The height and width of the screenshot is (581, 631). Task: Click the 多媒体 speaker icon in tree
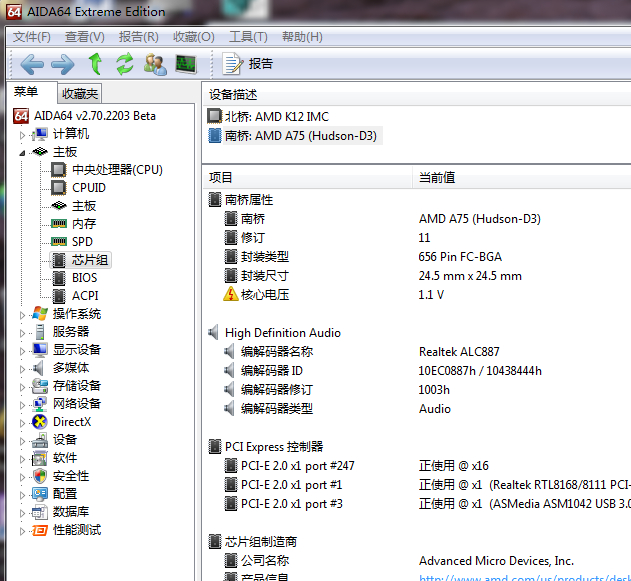click(39, 368)
